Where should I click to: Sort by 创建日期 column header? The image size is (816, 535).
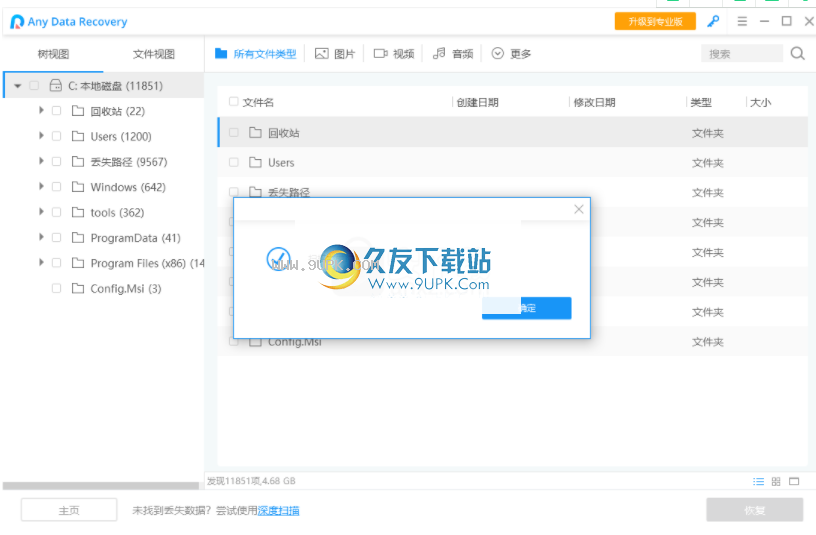click(x=477, y=102)
